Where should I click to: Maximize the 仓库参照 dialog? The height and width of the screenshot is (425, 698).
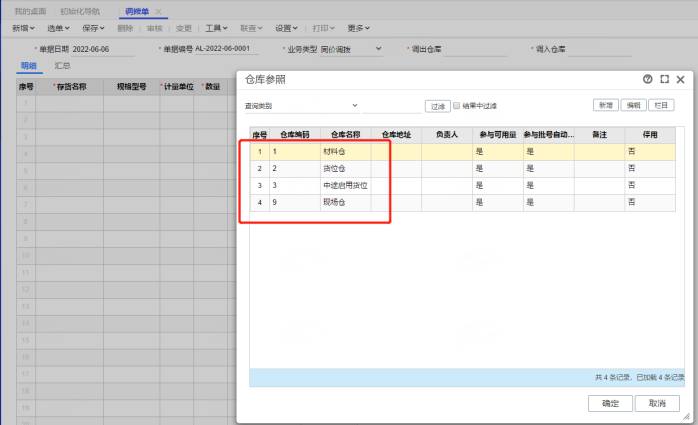point(665,79)
